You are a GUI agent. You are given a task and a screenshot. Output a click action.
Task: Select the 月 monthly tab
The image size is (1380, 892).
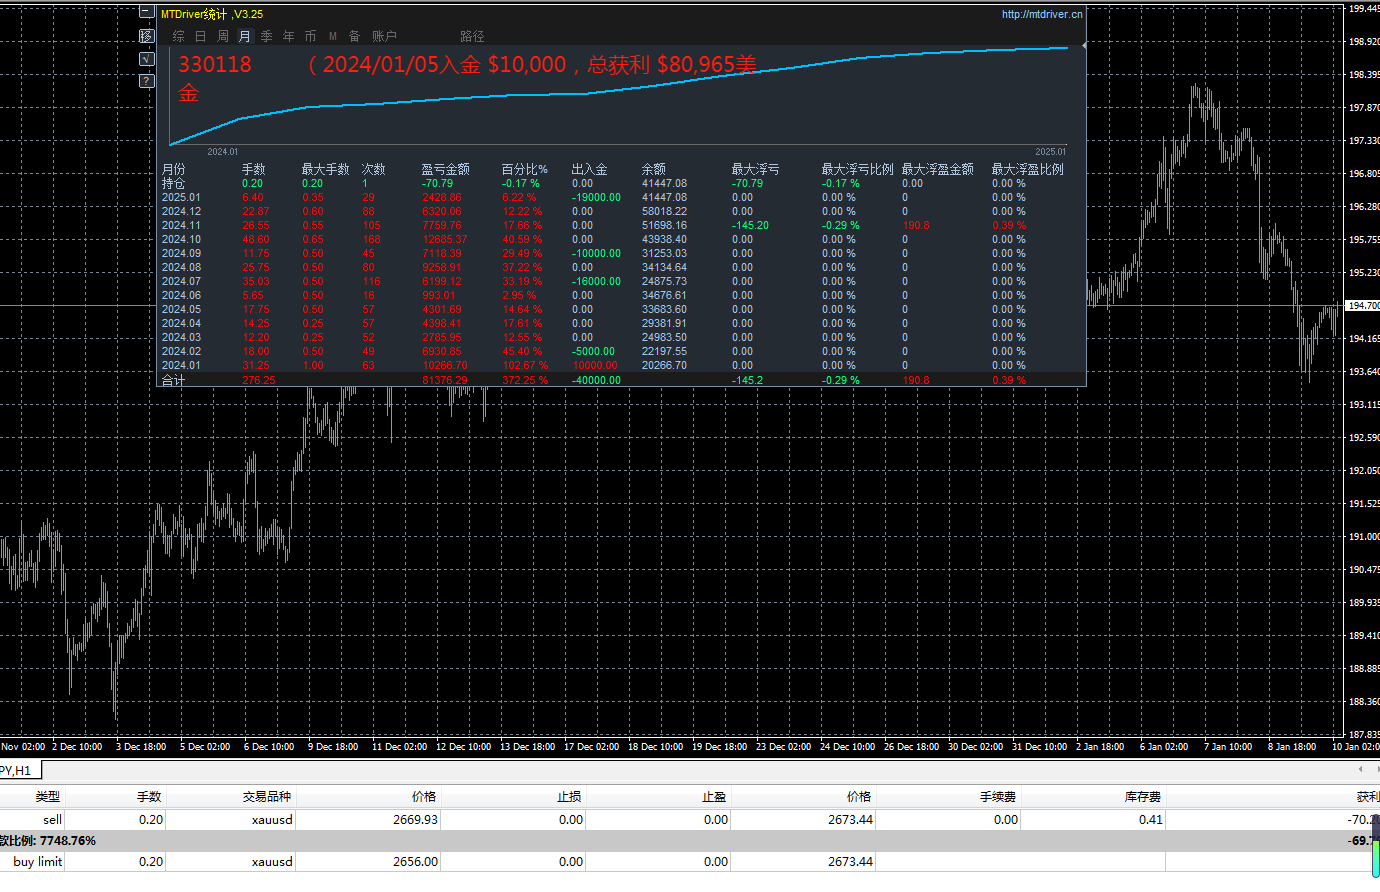point(245,36)
